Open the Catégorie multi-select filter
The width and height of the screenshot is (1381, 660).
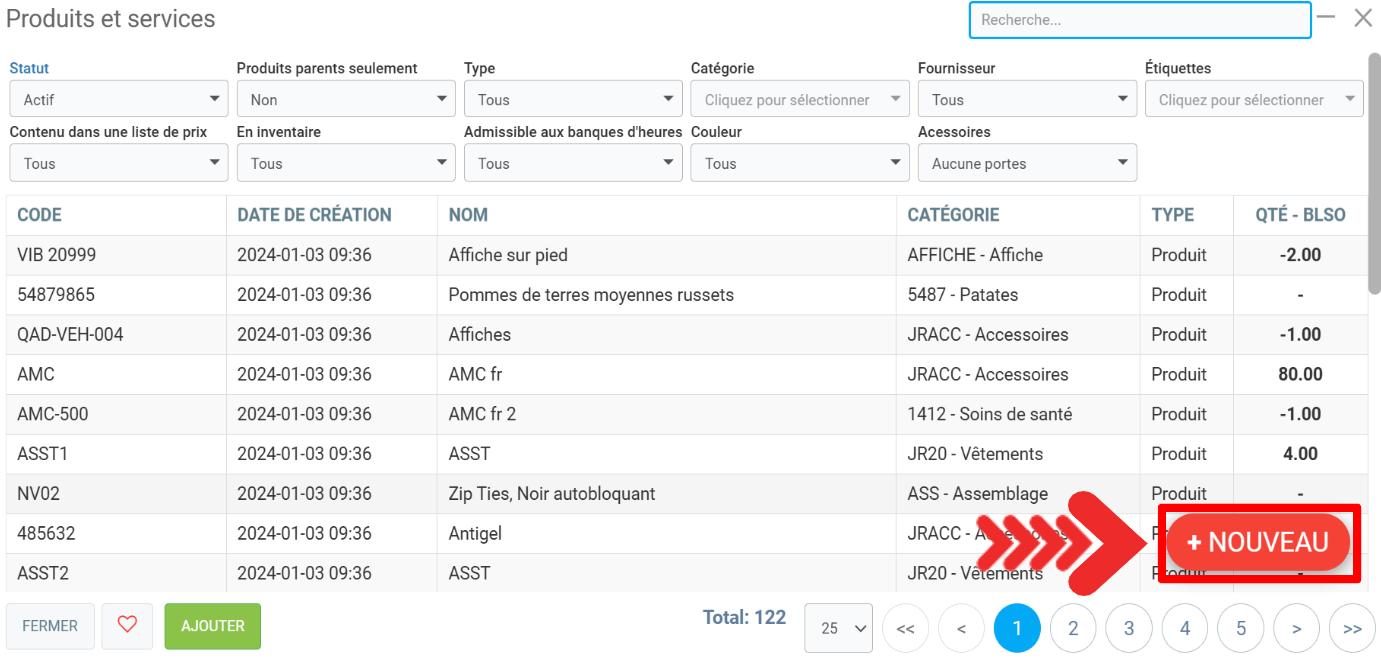pos(799,100)
